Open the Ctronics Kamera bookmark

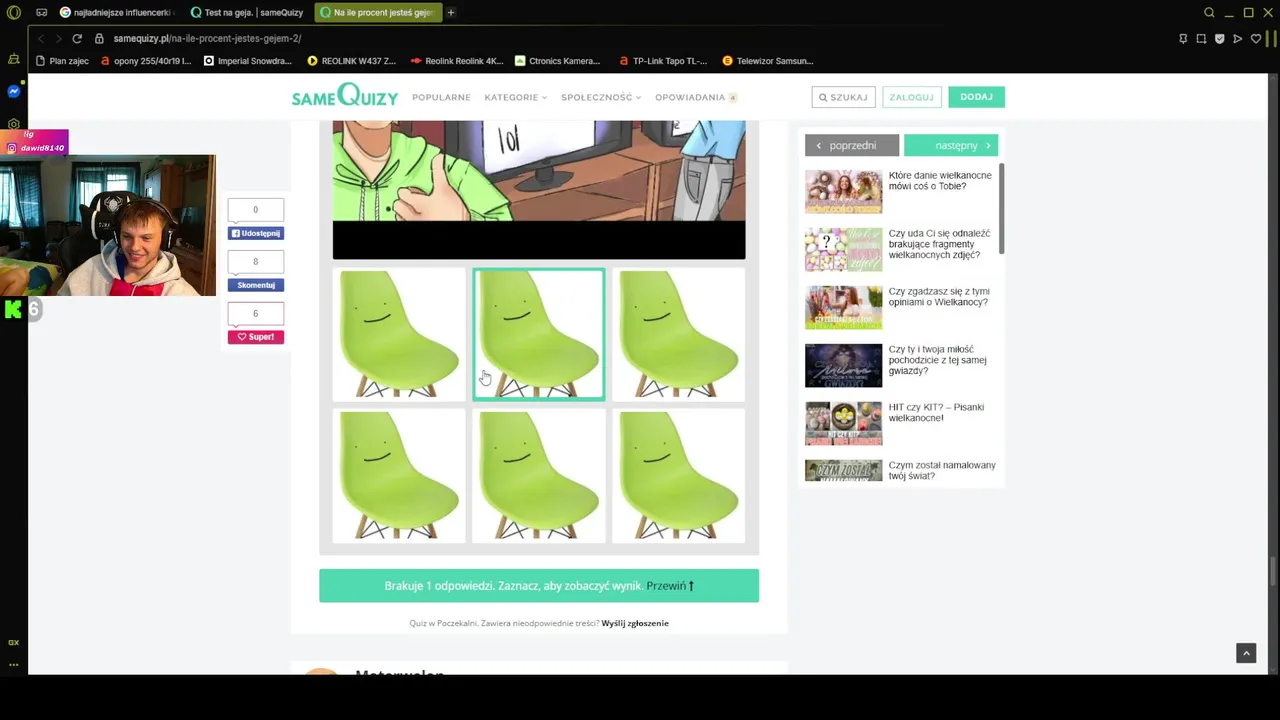[x=558, y=61]
